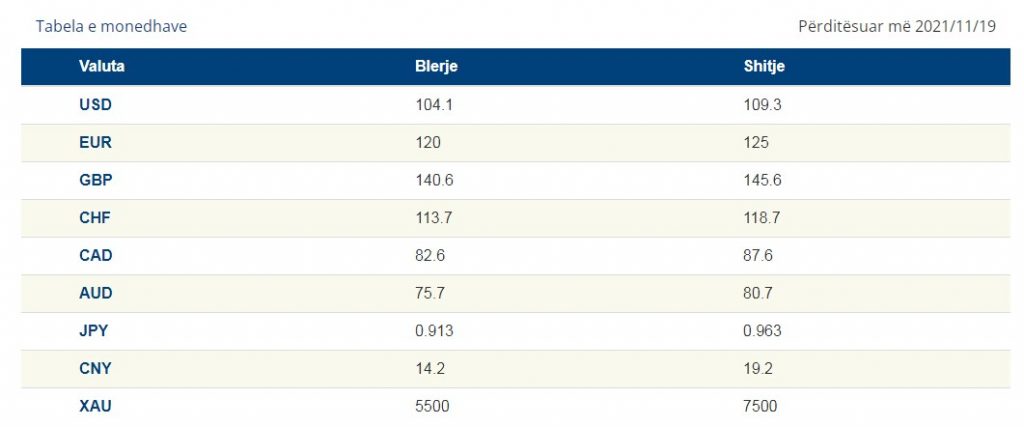Select the CNY currency label
Image resolution: width=1024 pixels, height=427 pixels.
[x=95, y=368]
